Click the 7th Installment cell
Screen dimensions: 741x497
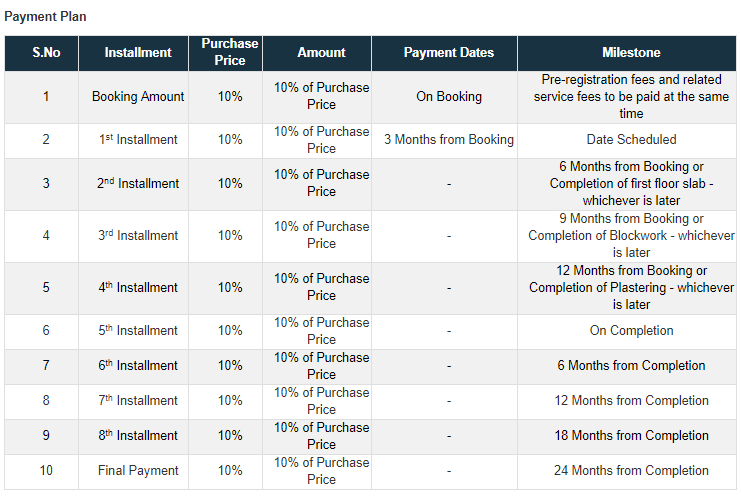pyautogui.click(x=138, y=401)
